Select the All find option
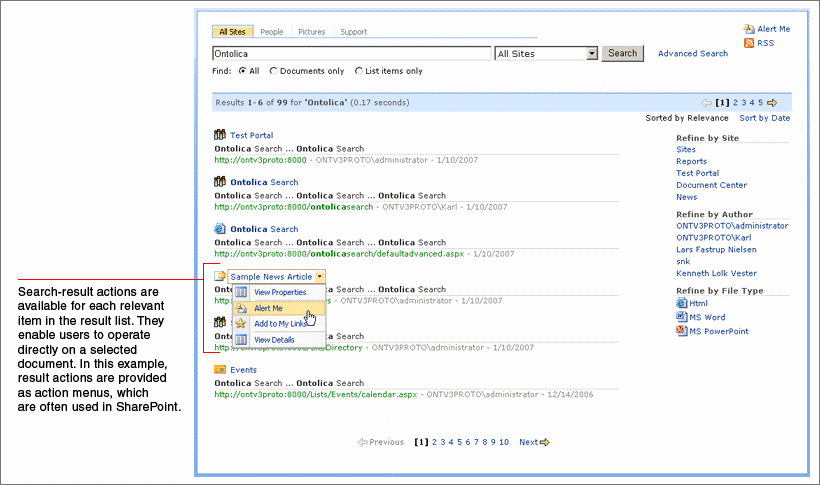Screen dimensions: 820x485 [x=243, y=71]
